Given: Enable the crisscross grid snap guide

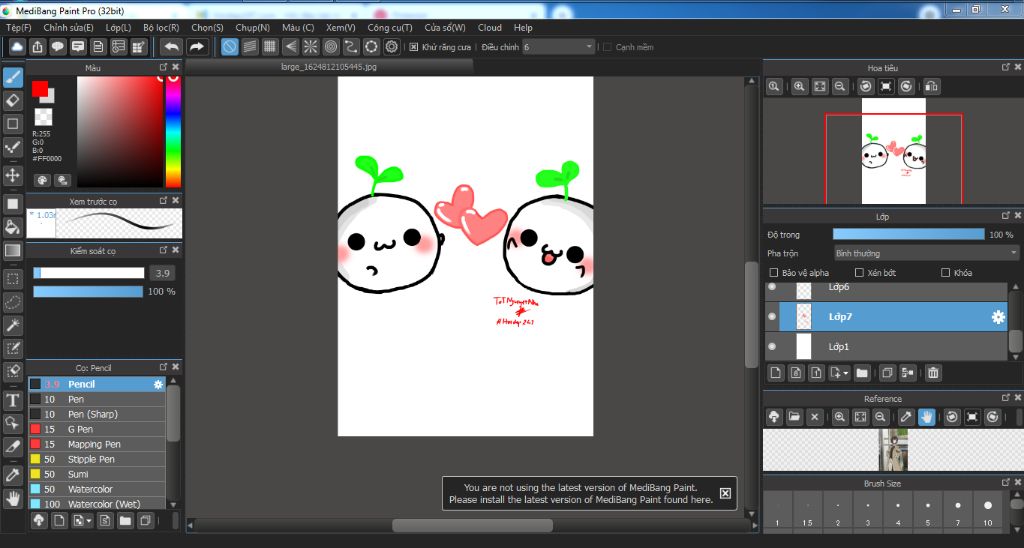Looking at the screenshot, I should [x=270, y=46].
